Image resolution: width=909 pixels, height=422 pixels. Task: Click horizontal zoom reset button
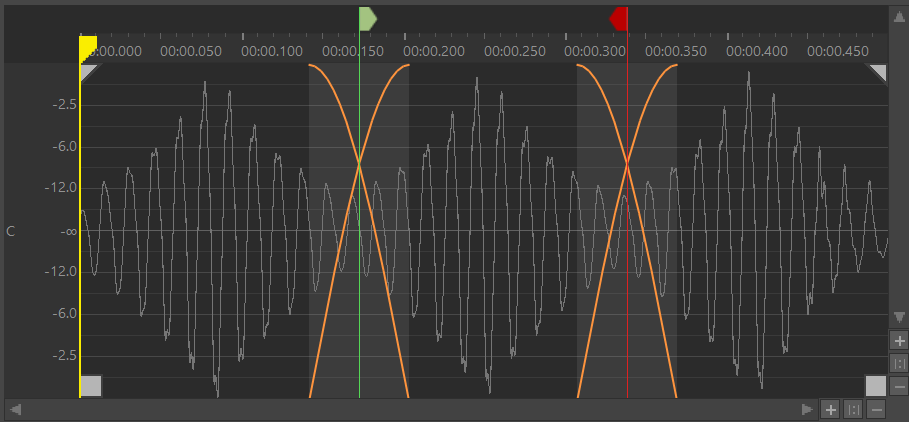[853, 409]
